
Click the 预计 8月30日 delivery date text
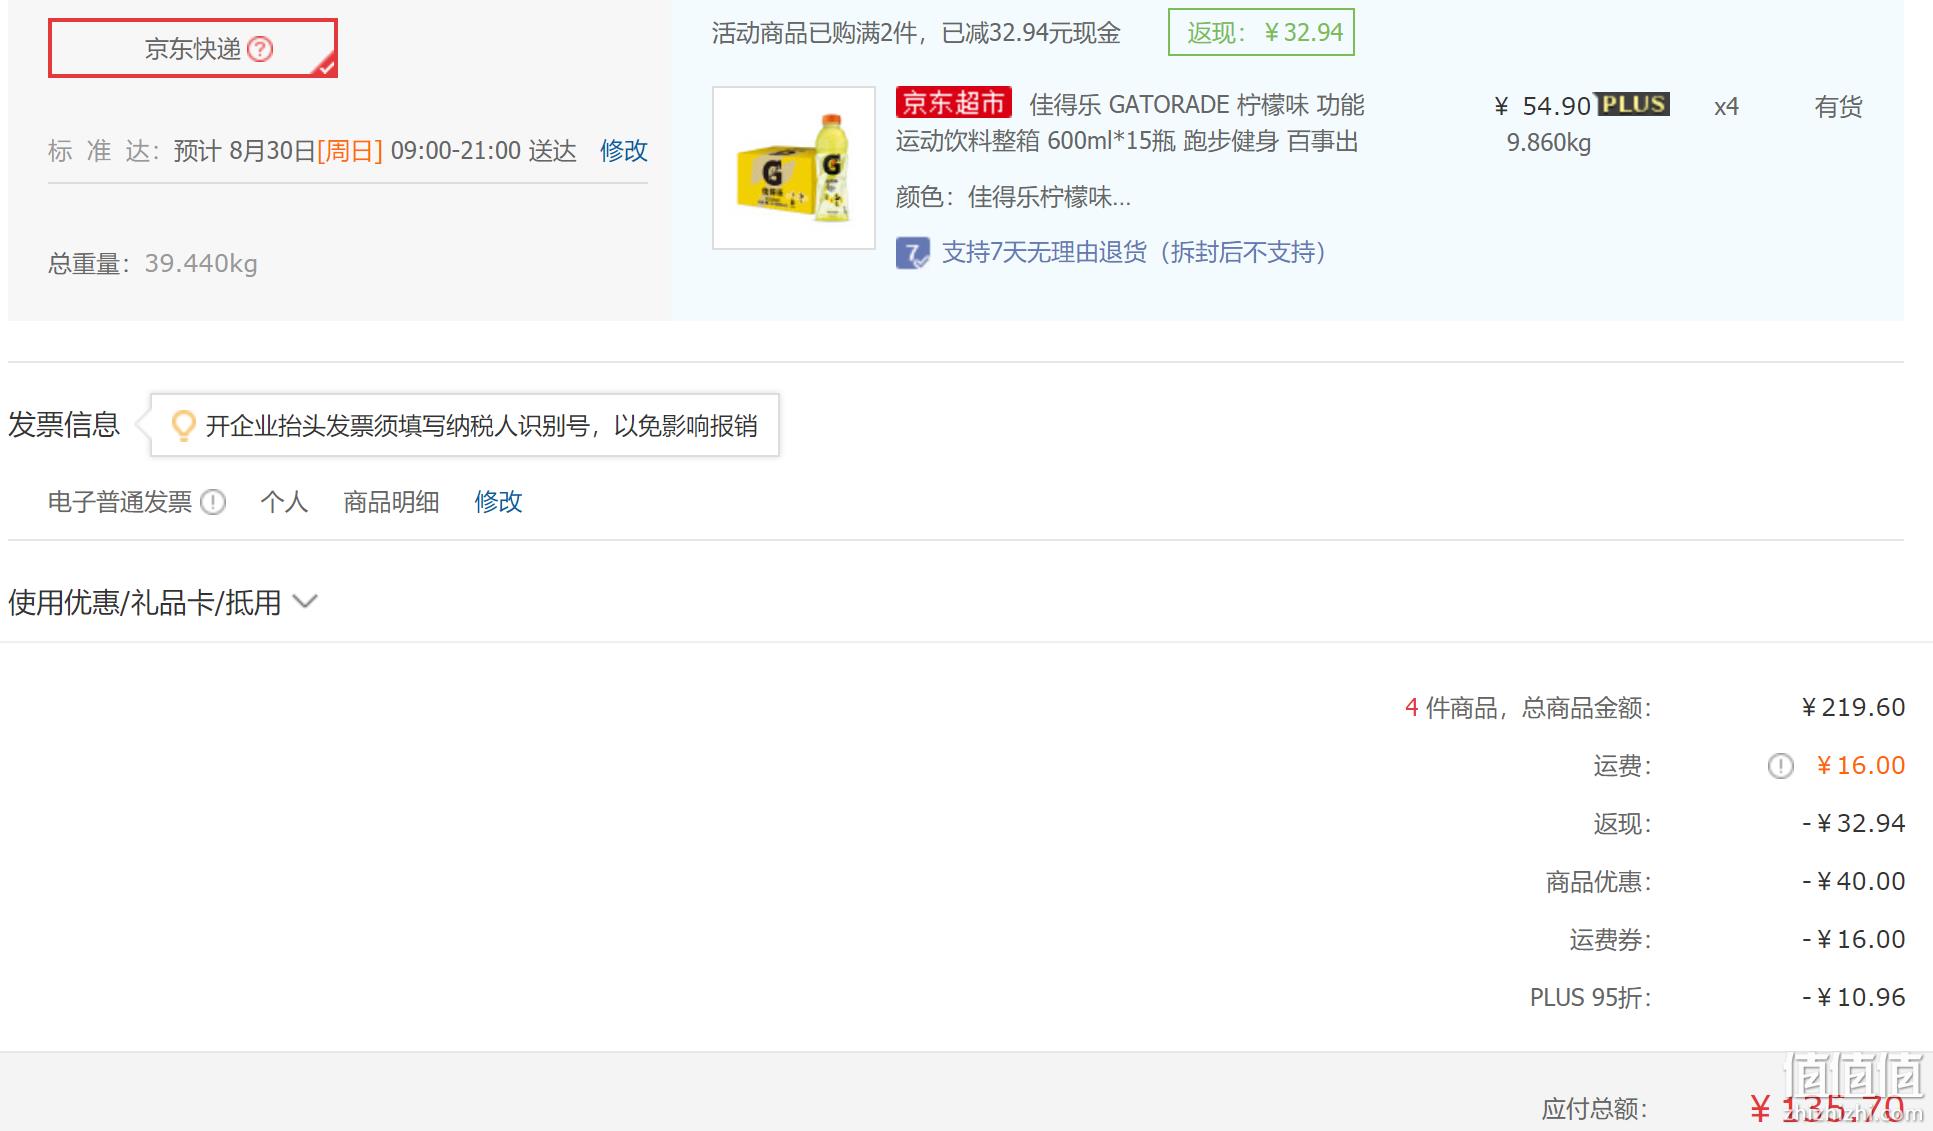(375, 151)
